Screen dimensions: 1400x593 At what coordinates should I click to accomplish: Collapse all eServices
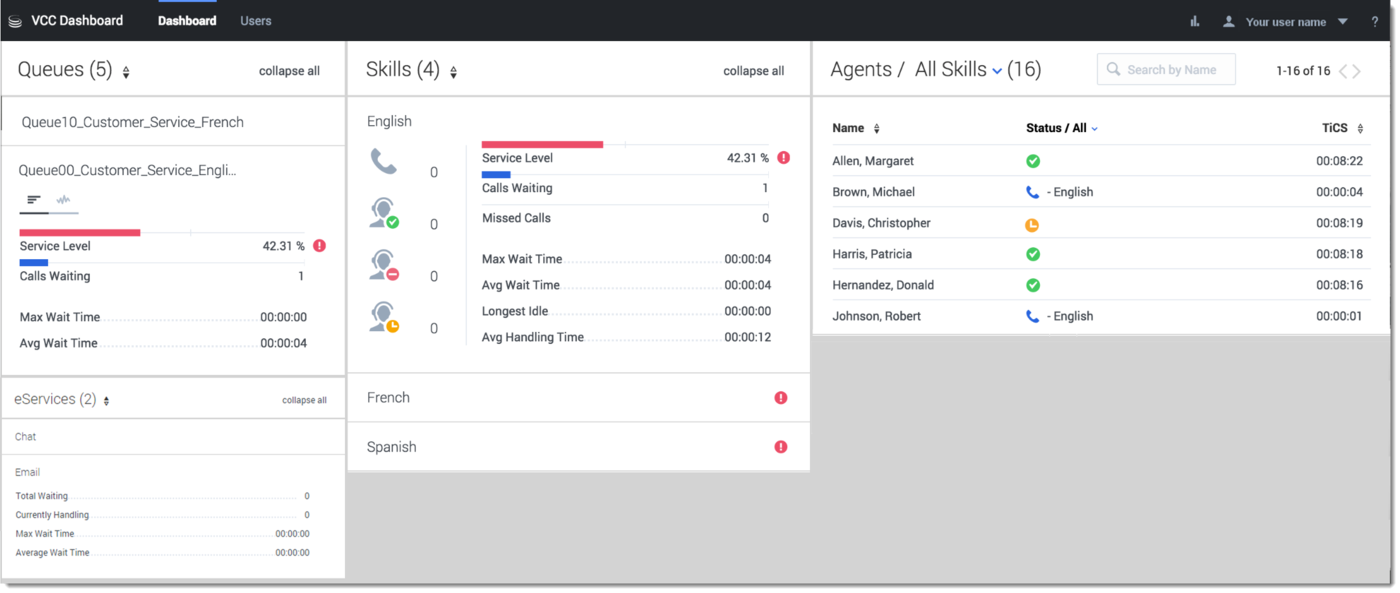[304, 400]
